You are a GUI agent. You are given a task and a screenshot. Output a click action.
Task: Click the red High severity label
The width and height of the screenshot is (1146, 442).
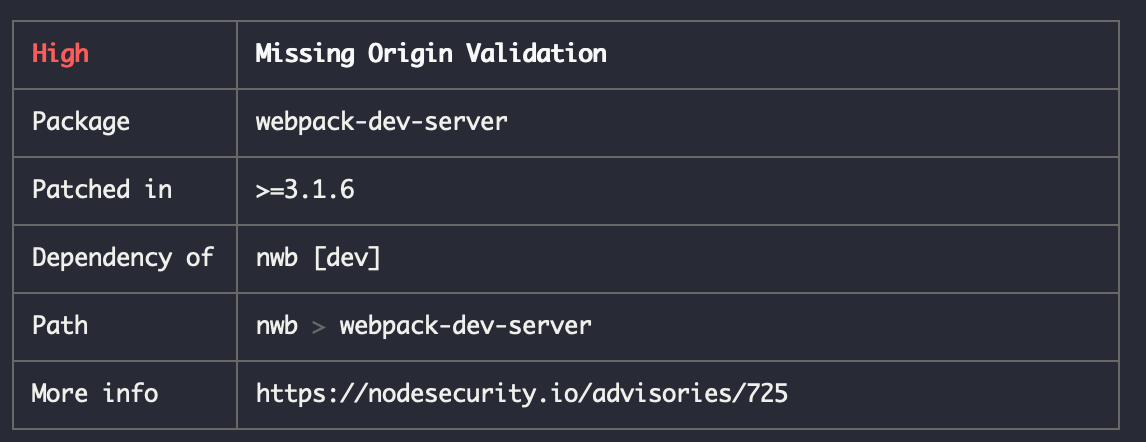click(61, 53)
